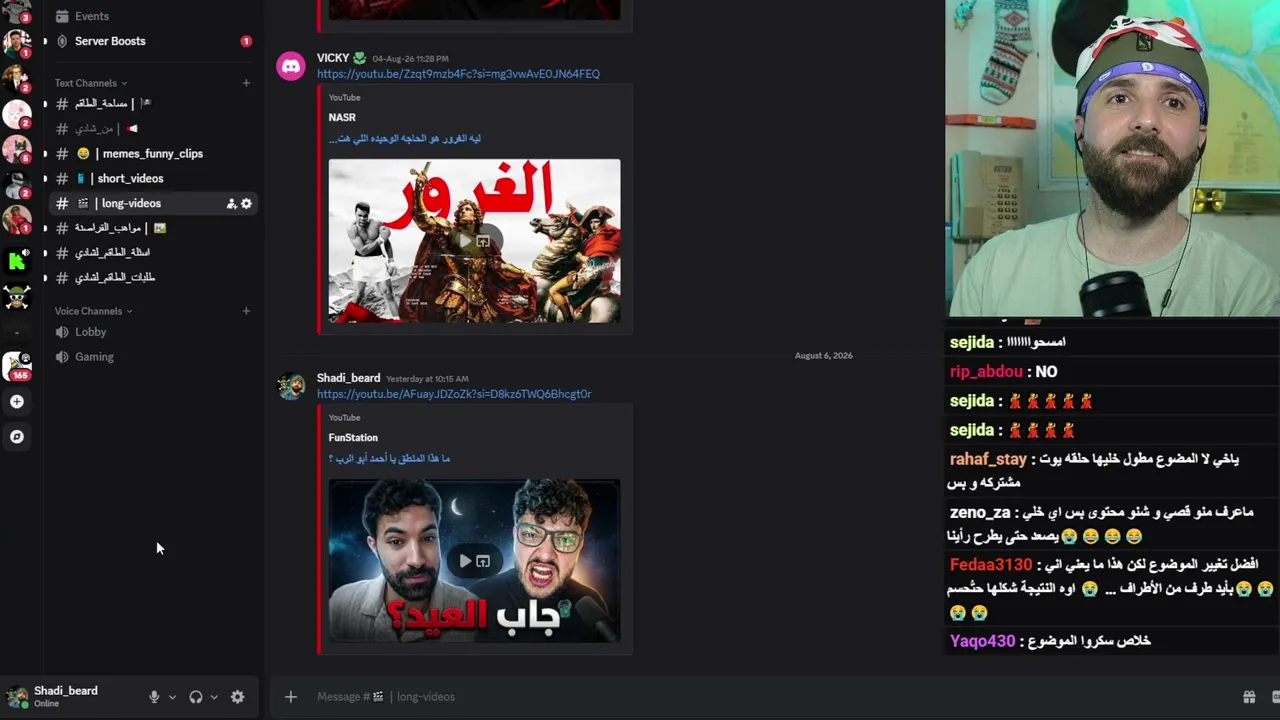Open long-videos channel settings gear

(246, 204)
